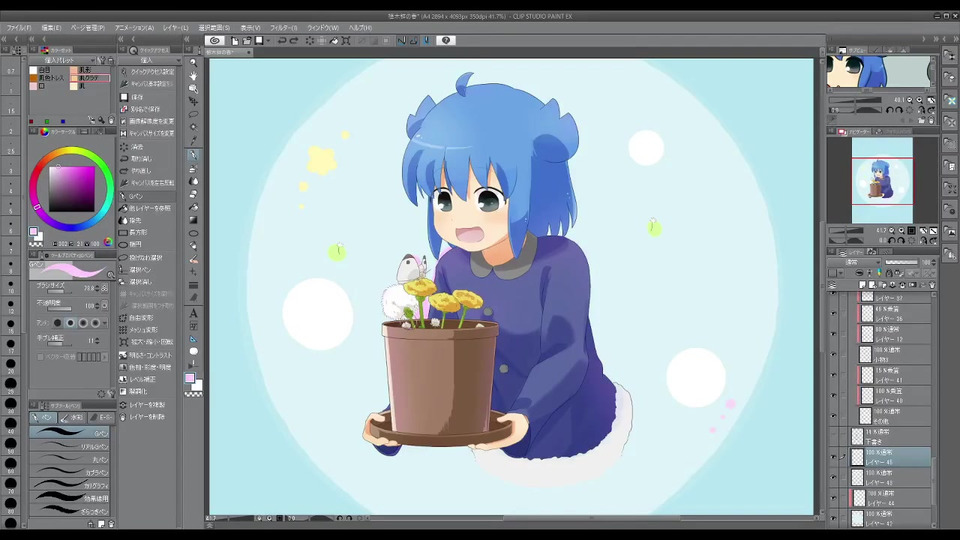Expand the anti-aliasing options dropdown arrow

click(x=105, y=323)
